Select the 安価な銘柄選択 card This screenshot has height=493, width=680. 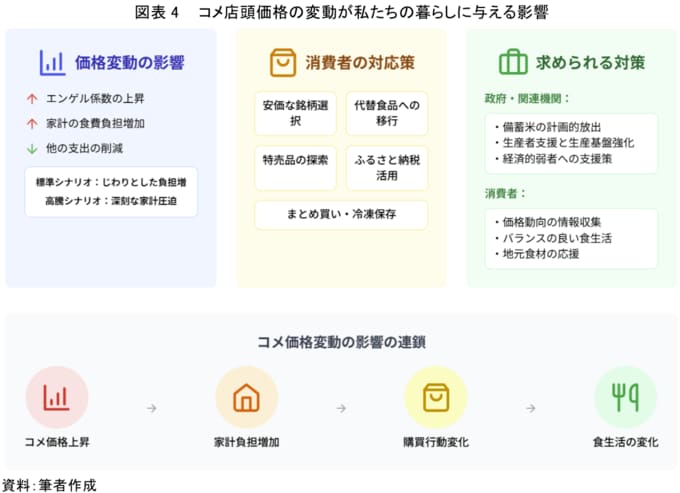(295, 113)
